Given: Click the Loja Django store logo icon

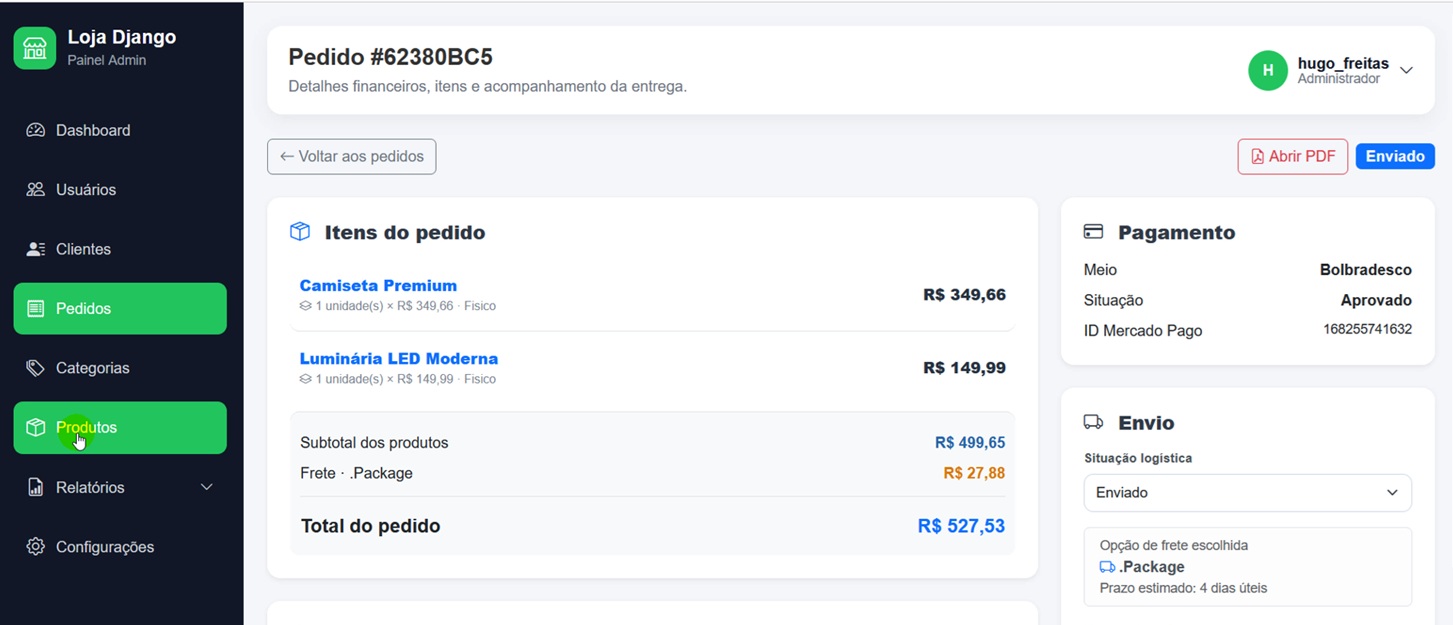Looking at the screenshot, I should (x=35, y=48).
